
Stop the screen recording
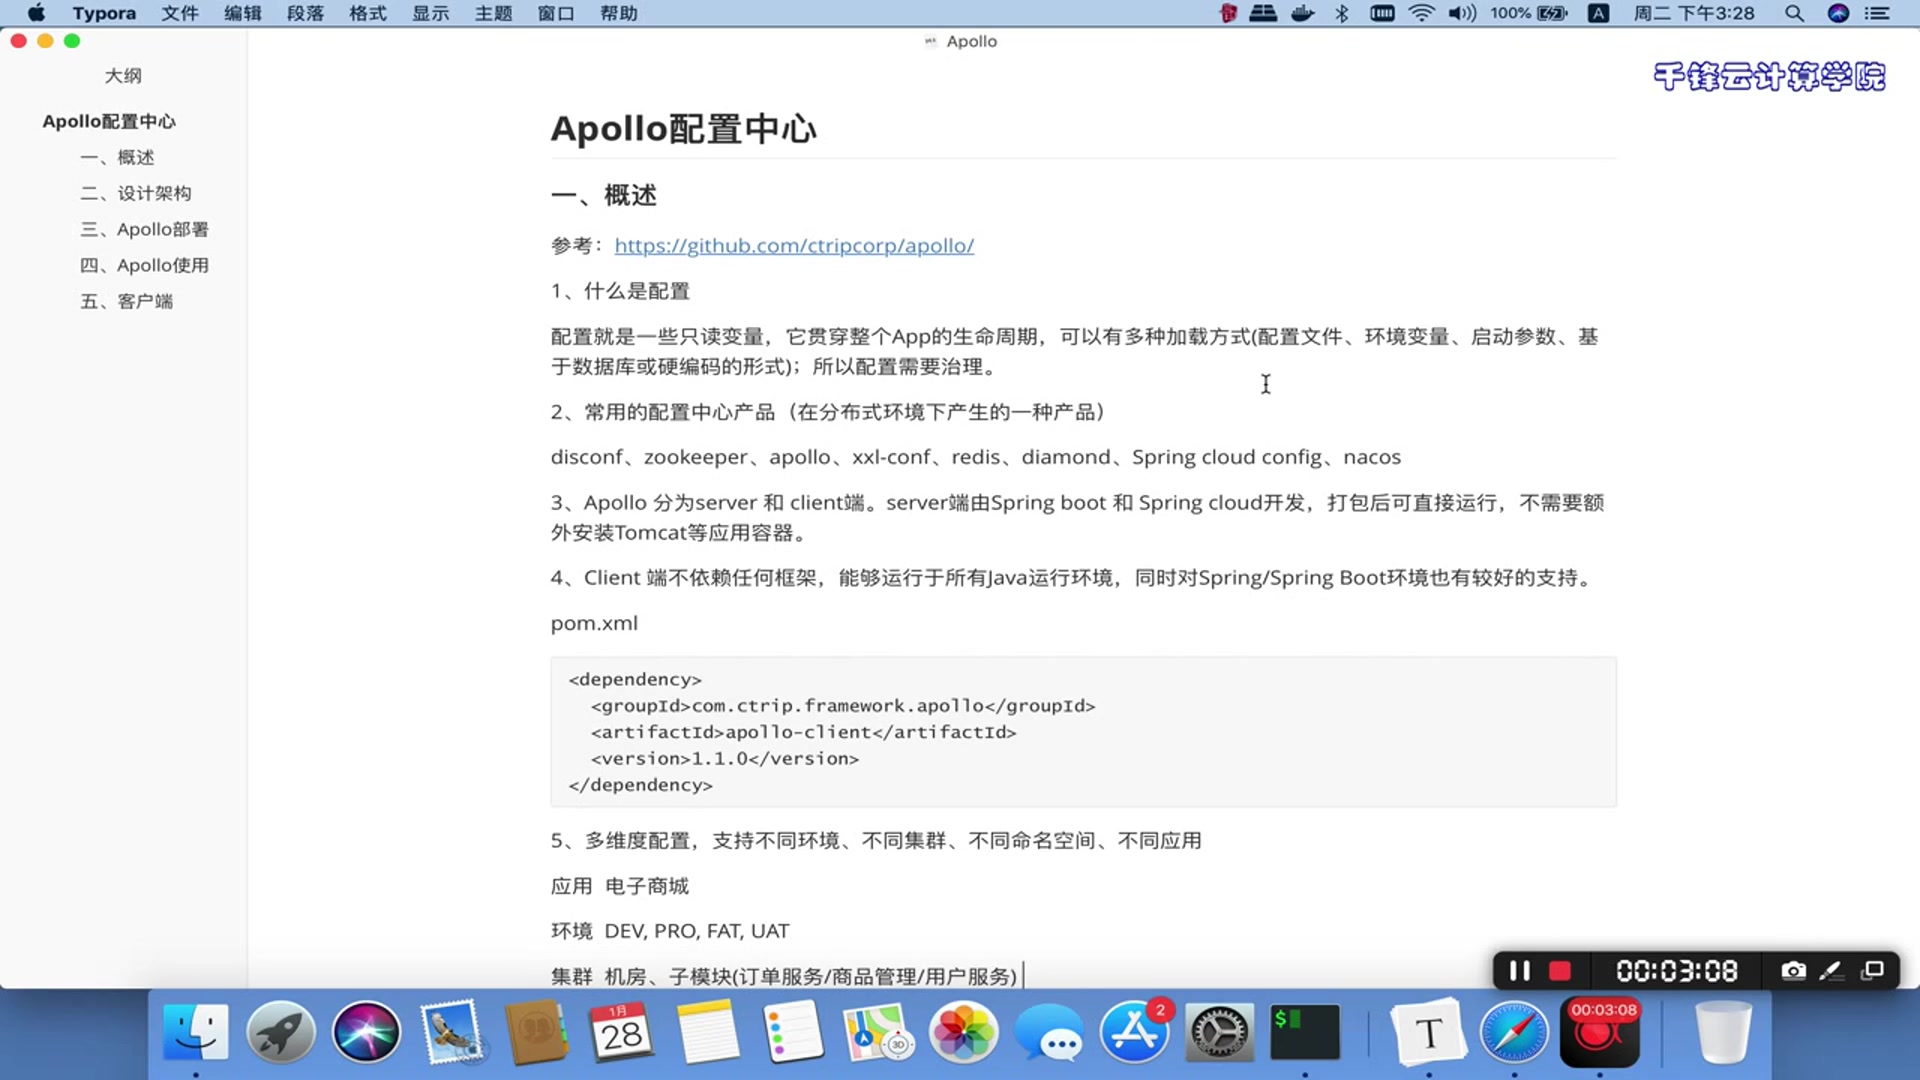pos(1560,971)
